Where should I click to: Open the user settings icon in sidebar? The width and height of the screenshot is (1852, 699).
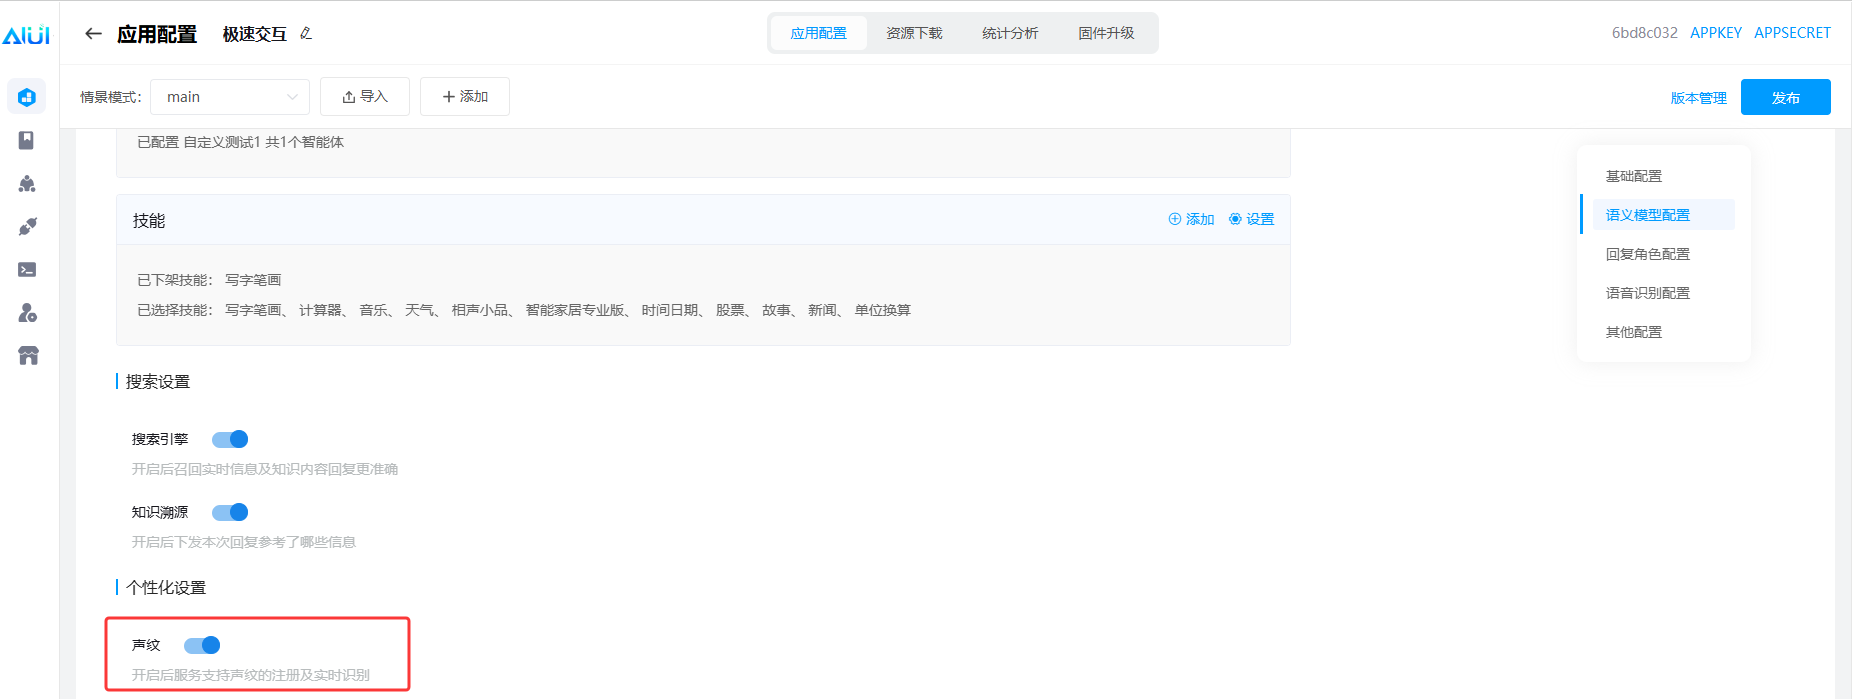[x=27, y=313]
